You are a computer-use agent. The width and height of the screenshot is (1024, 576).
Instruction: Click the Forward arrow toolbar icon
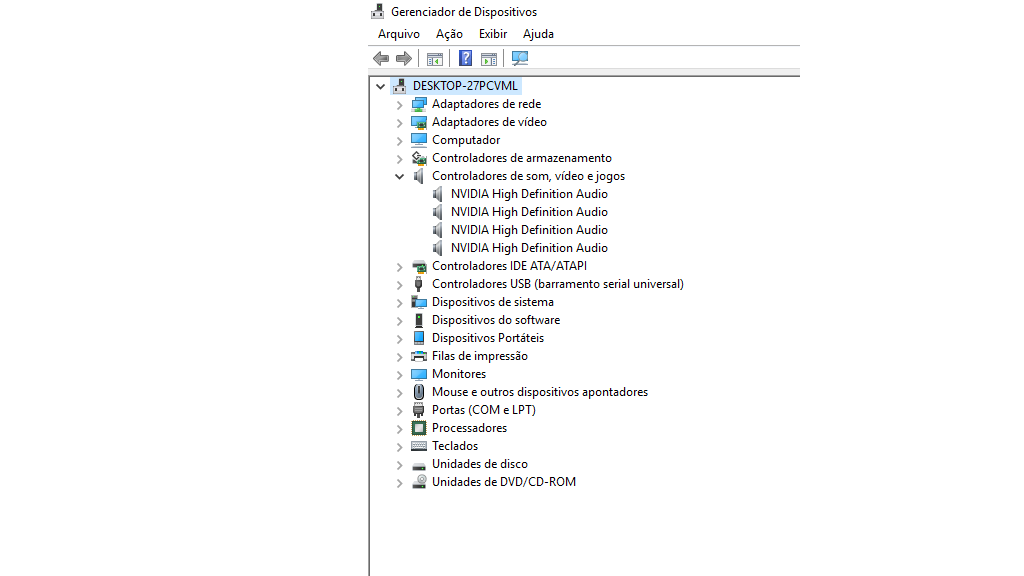coord(404,59)
